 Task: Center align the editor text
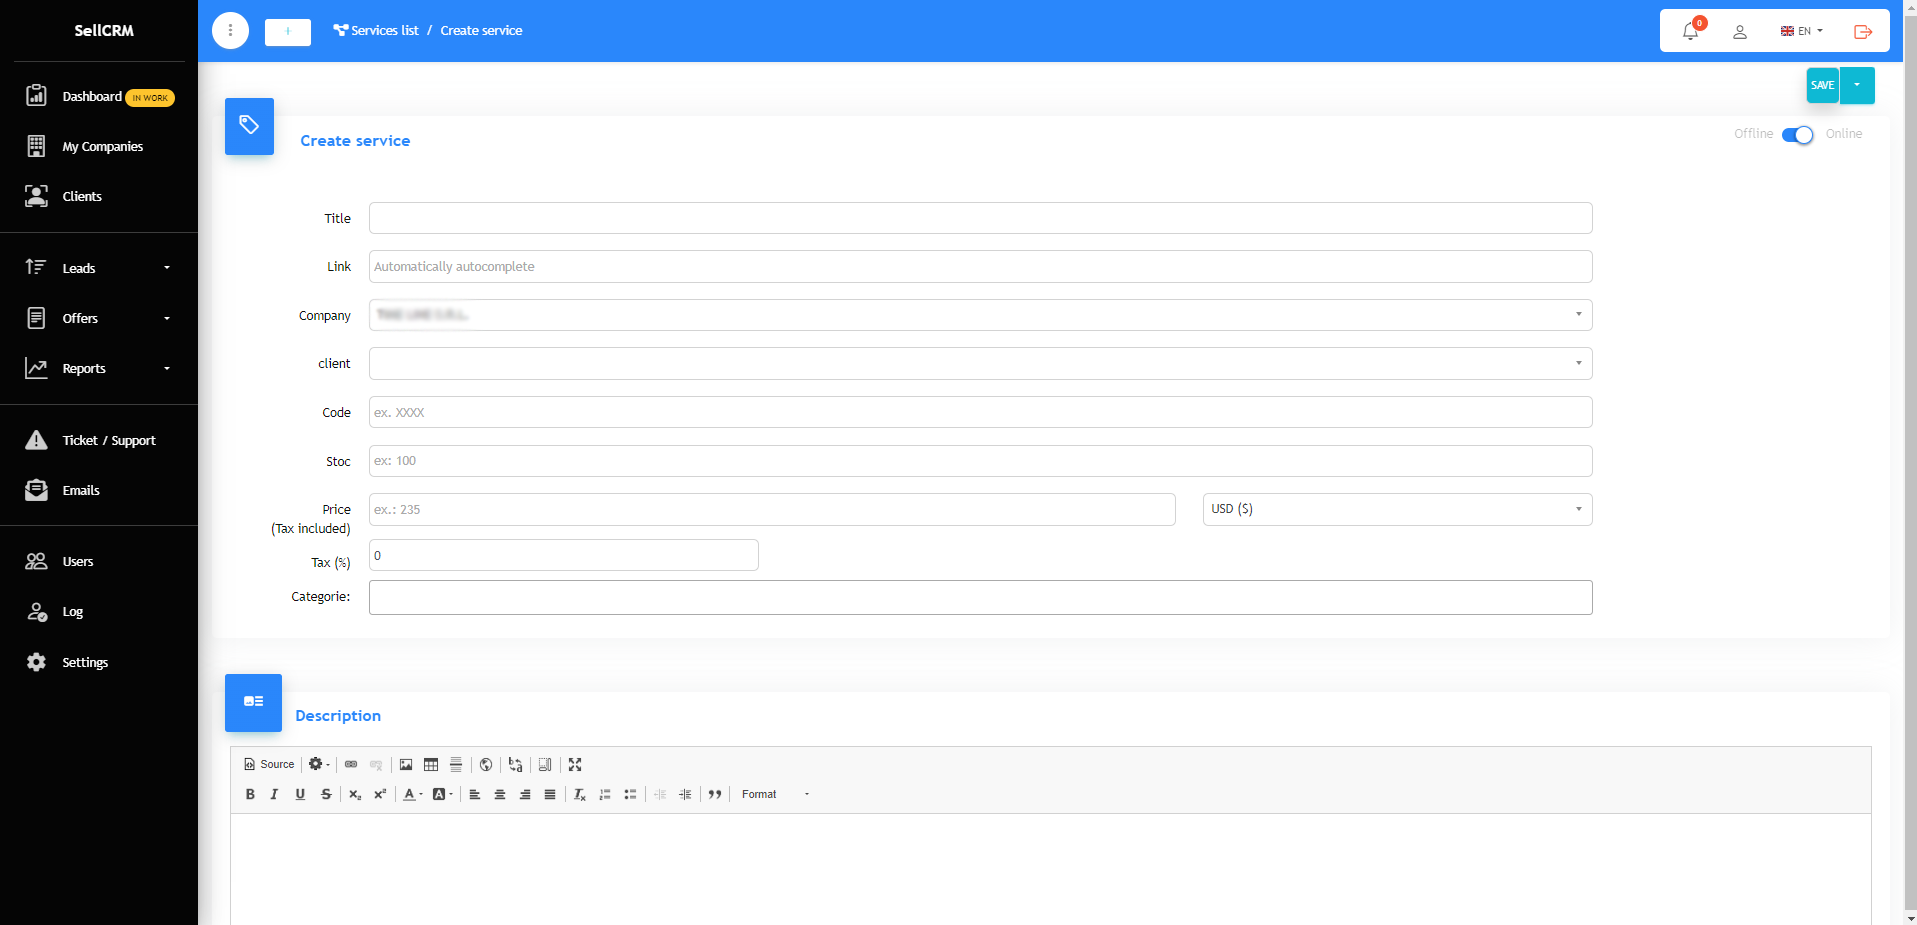tap(500, 794)
